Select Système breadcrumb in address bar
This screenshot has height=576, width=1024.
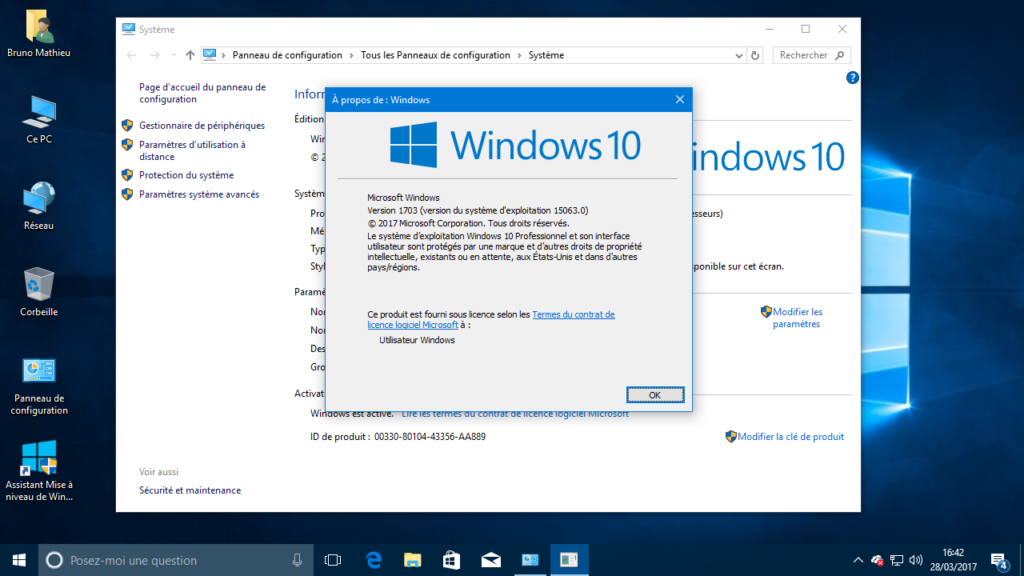click(546, 56)
